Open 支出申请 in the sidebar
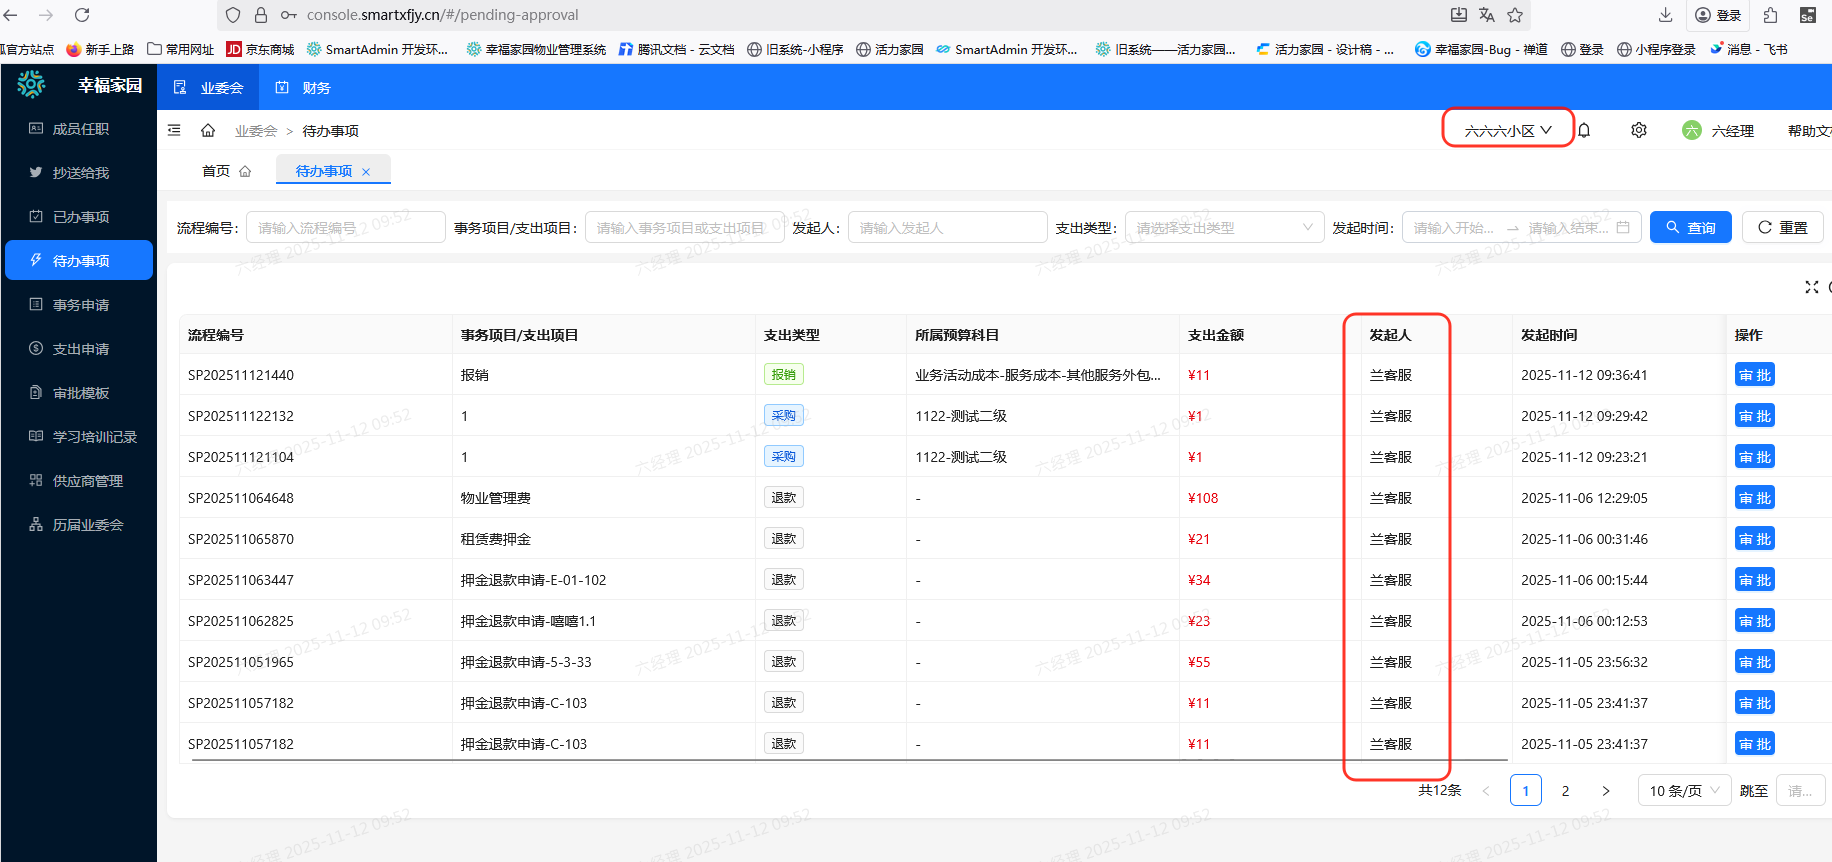Image resolution: width=1832 pixels, height=862 pixels. [79, 349]
